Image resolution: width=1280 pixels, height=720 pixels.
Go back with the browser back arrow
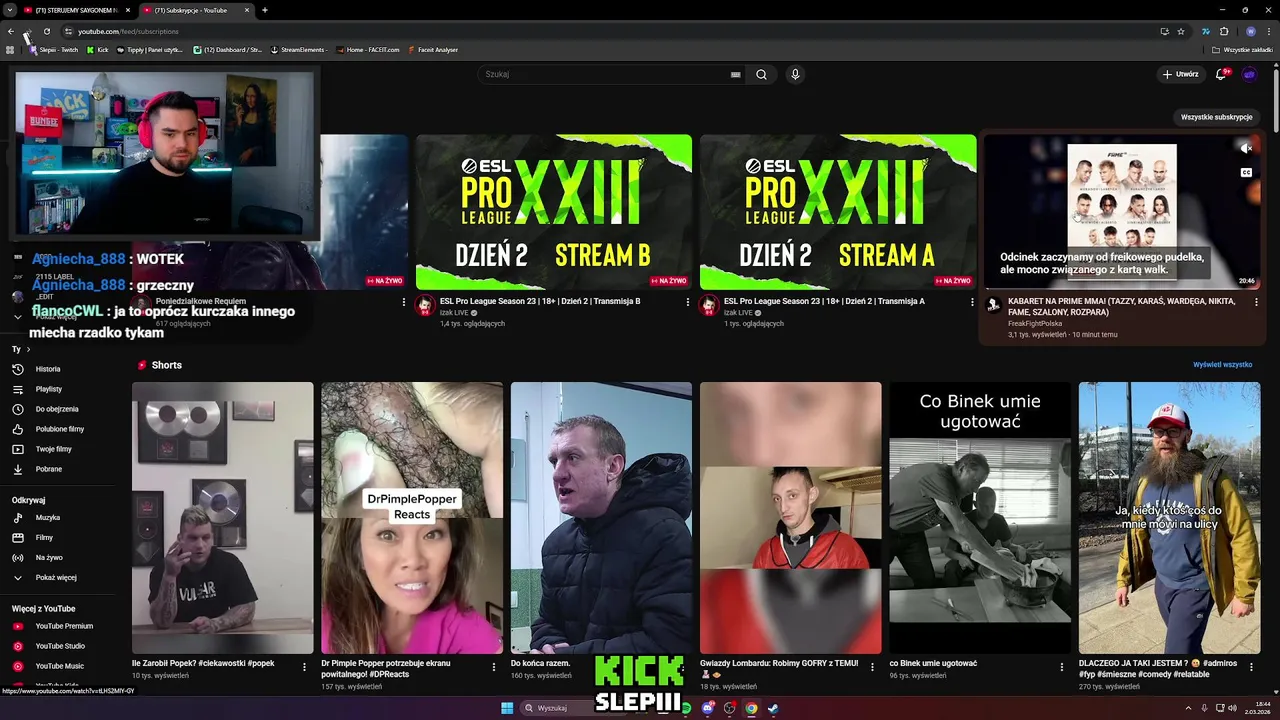[10, 31]
